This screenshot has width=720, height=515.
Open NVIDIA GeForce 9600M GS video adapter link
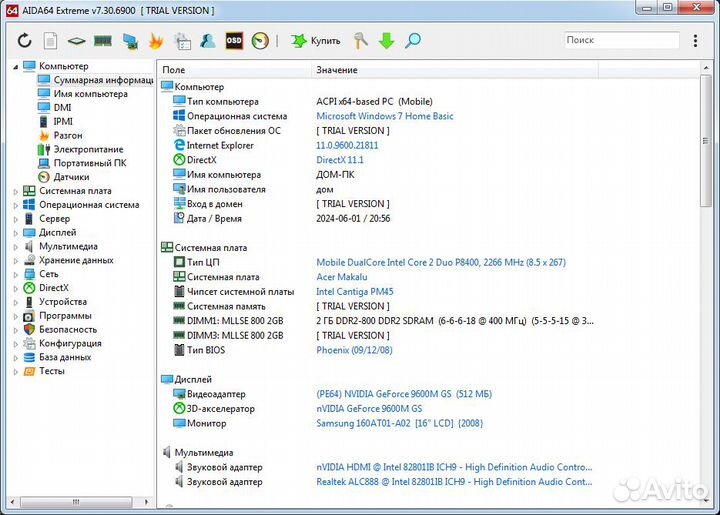point(404,394)
